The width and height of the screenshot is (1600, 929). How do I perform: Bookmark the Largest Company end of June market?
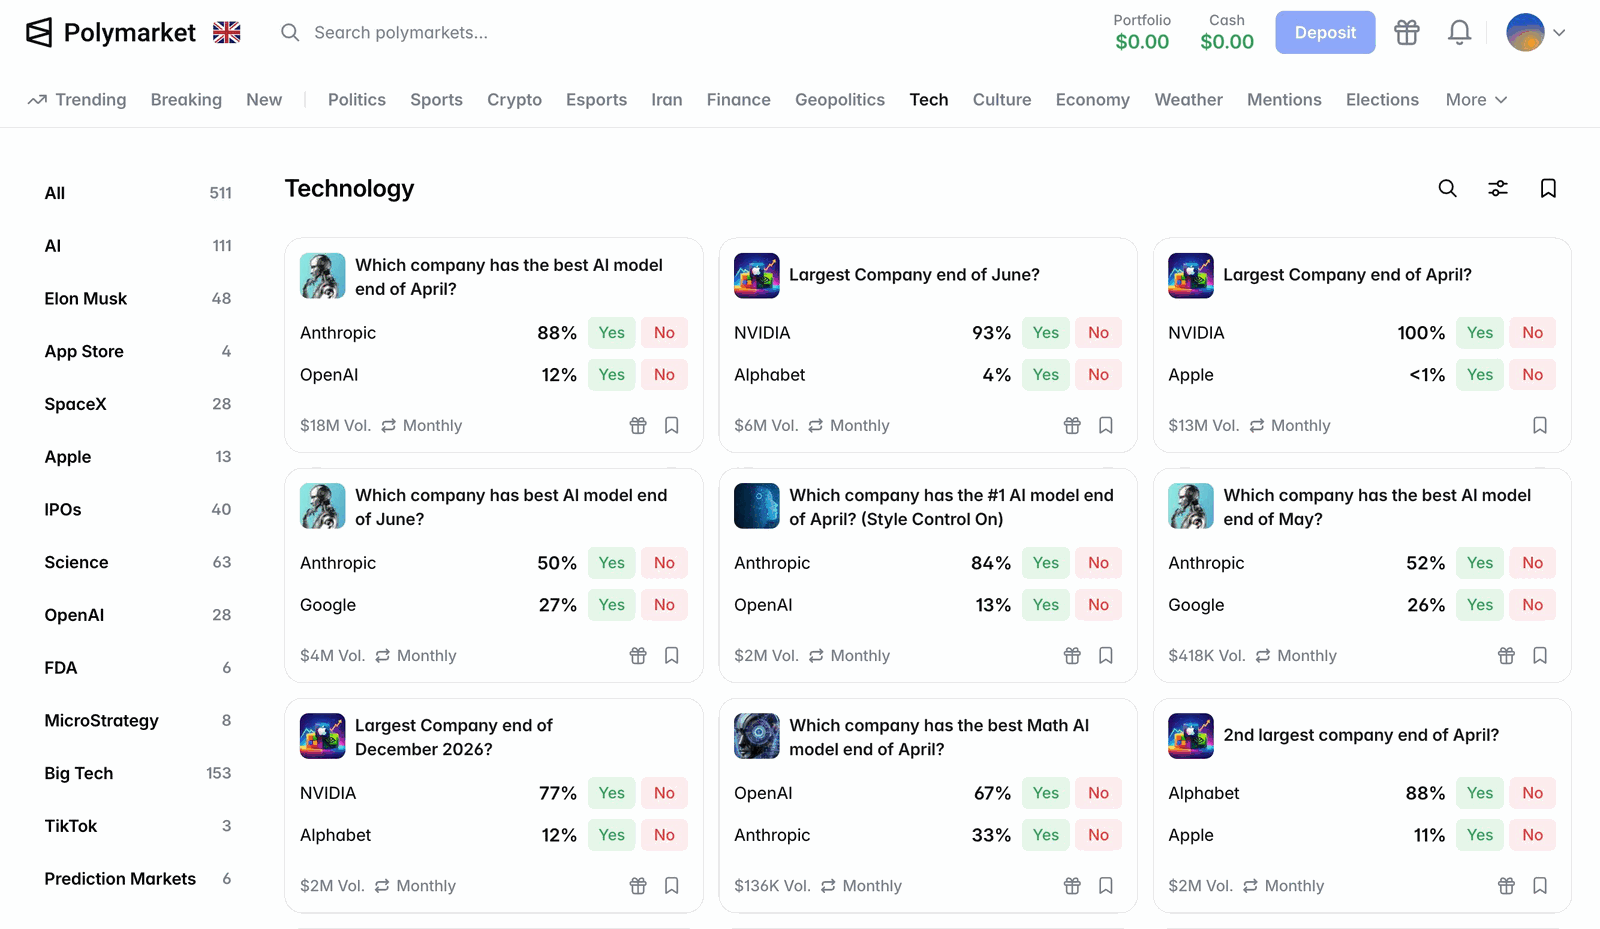[x=1105, y=425]
